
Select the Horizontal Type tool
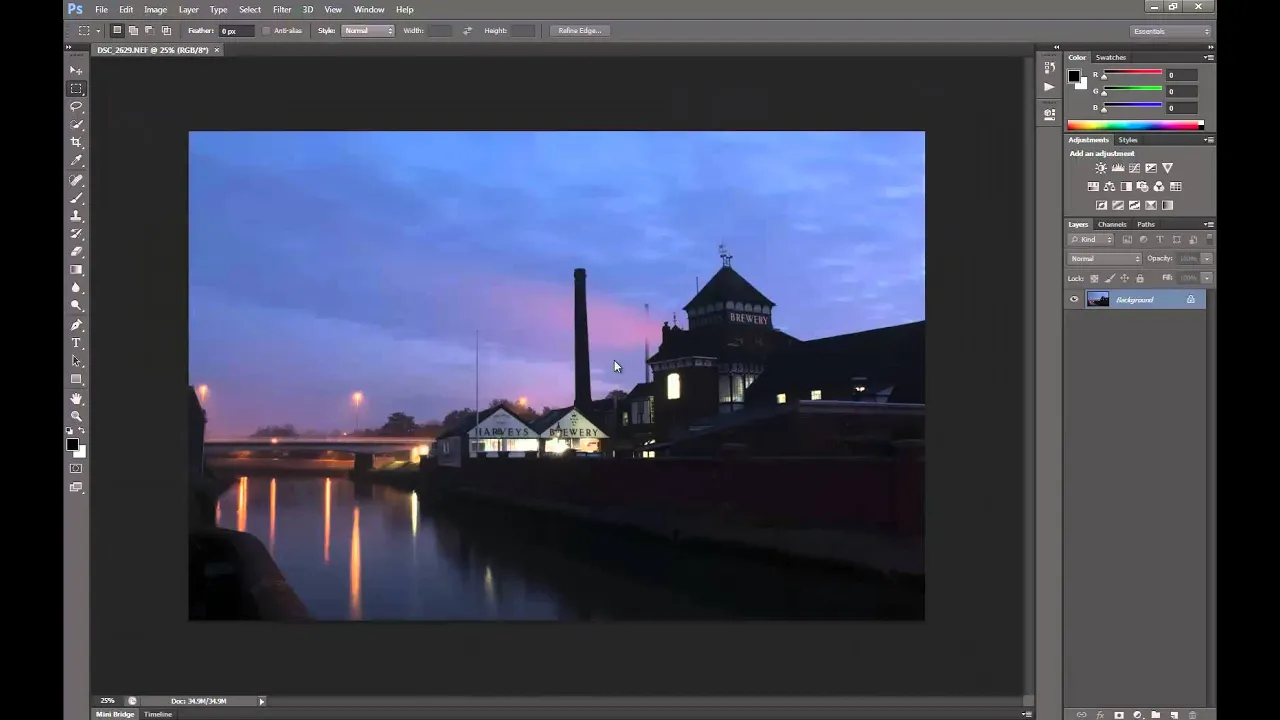click(x=76, y=343)
